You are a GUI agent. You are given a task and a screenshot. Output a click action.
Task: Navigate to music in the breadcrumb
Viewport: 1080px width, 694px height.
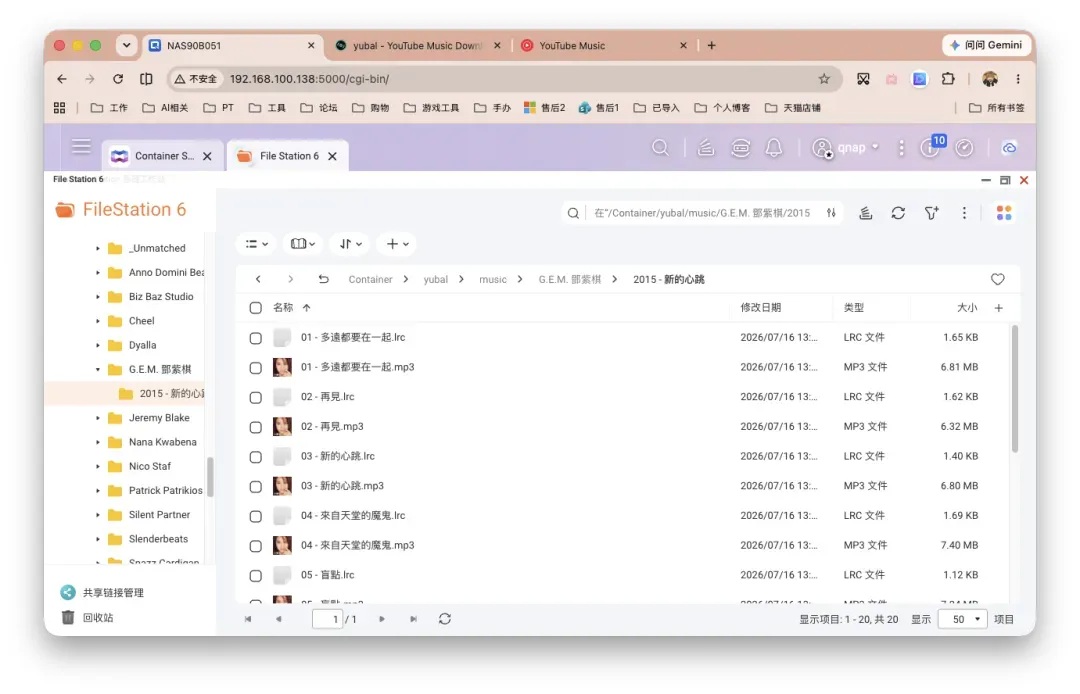[x=492, y=280]
